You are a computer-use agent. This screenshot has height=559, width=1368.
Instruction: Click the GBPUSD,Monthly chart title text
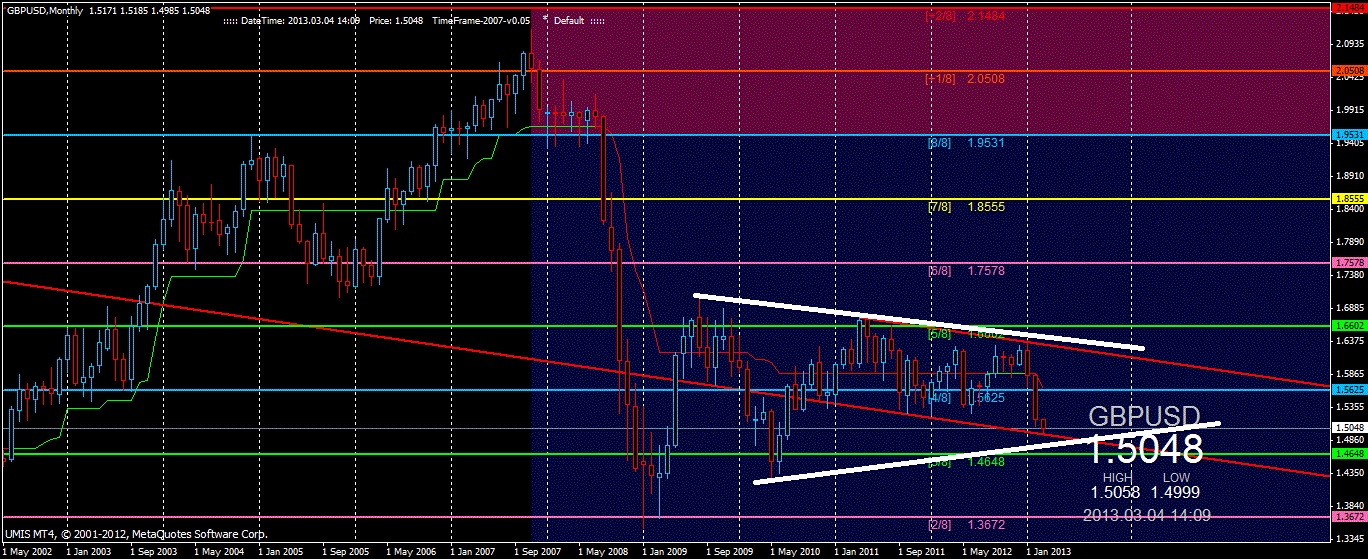(46, 9)
